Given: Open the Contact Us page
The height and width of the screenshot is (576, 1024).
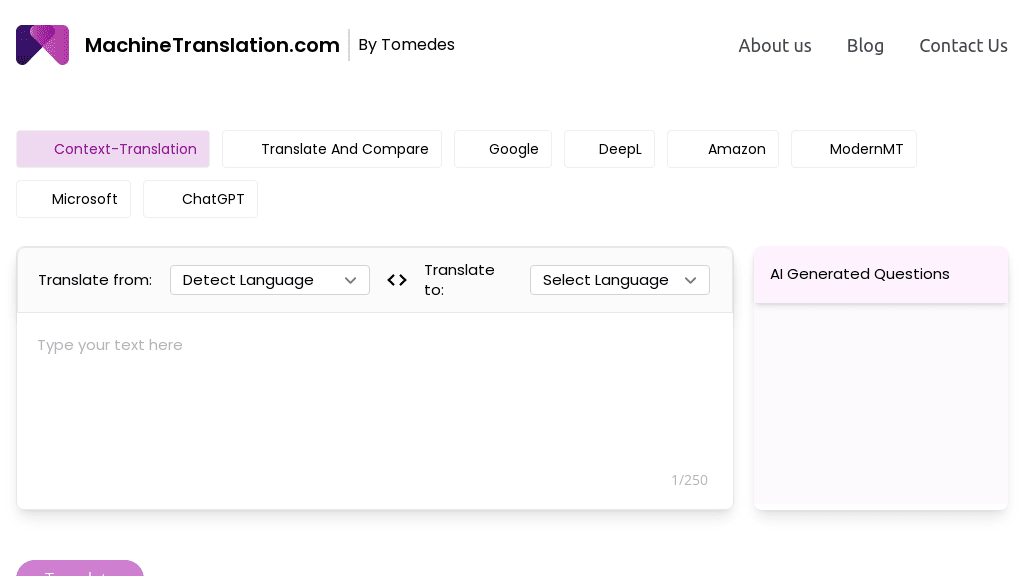Looking at the screenshot, I should (x=963, y=46).
